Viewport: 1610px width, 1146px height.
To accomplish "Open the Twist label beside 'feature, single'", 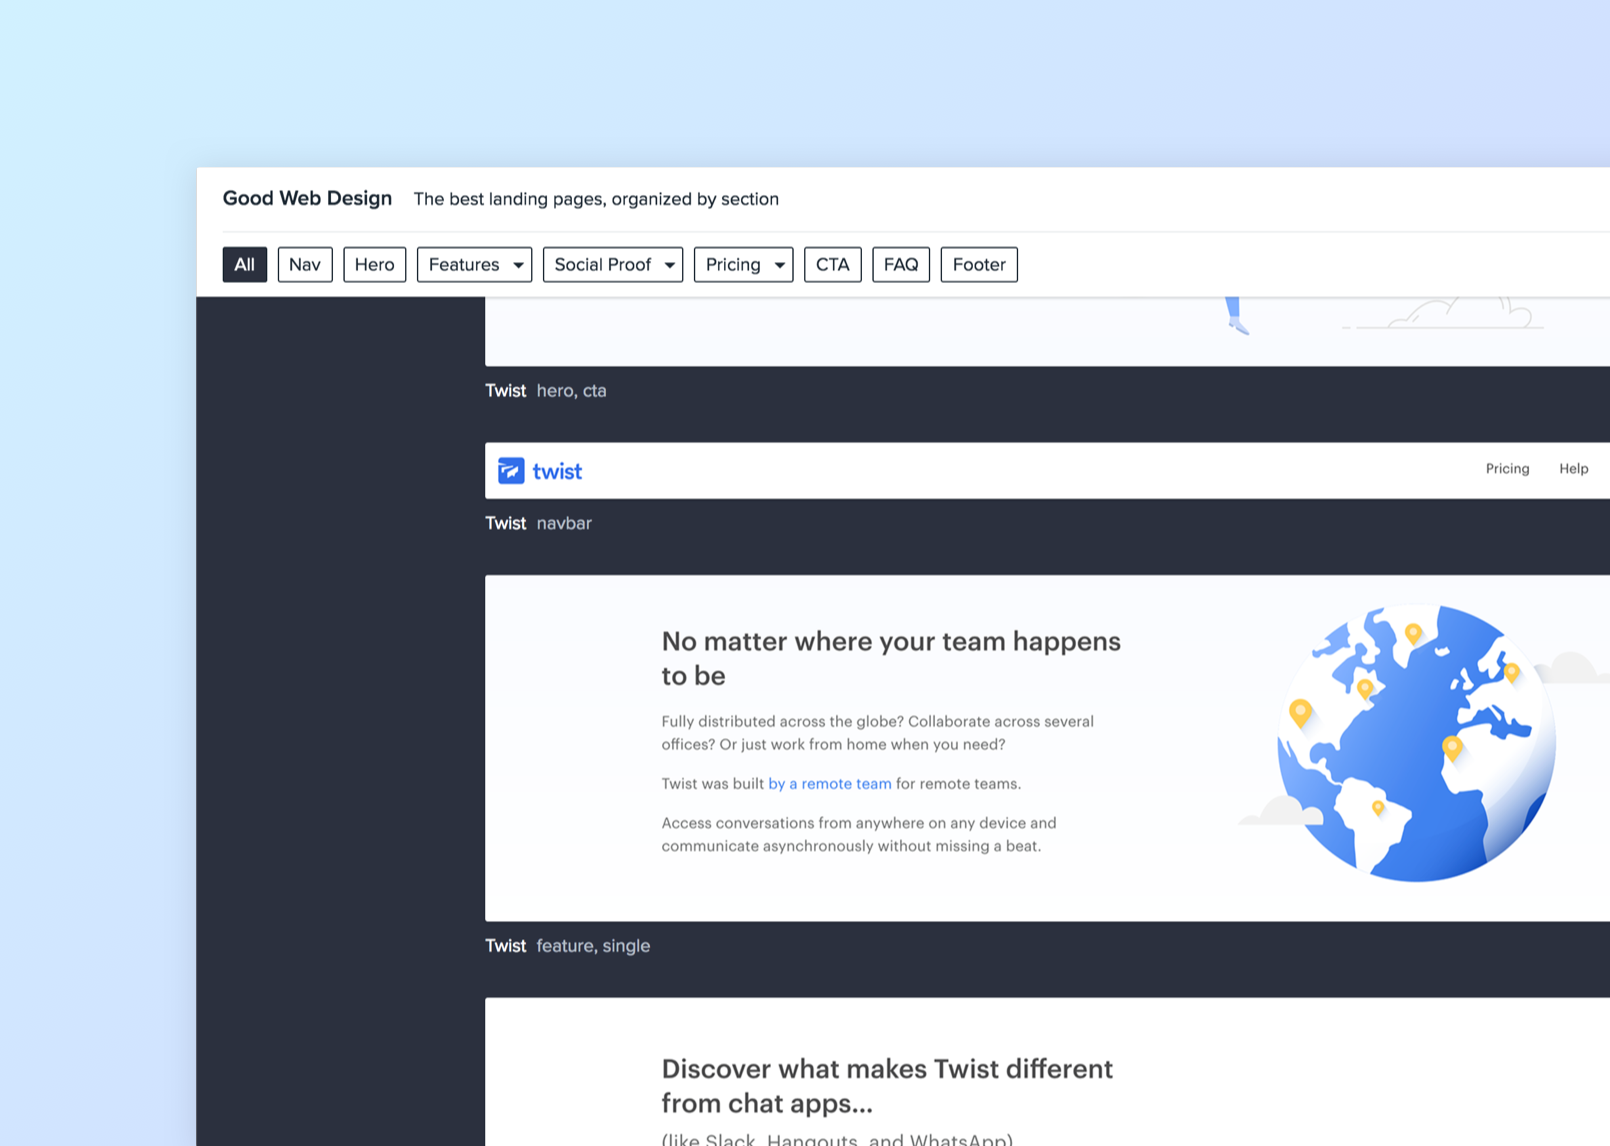I will (505, 945).
